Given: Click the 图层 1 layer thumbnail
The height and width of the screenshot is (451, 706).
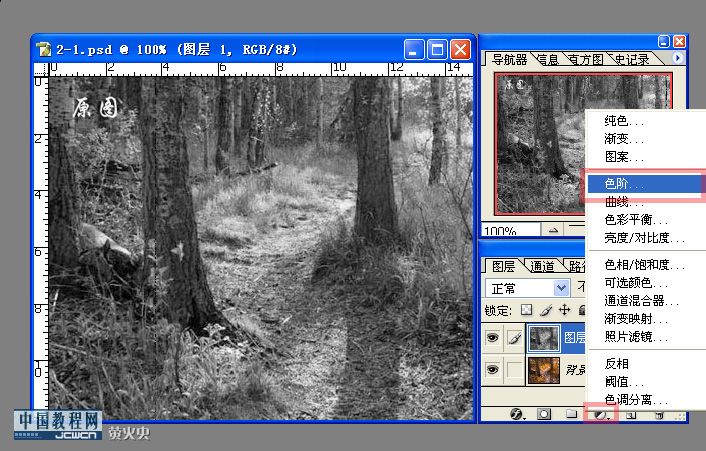Looking at the screenshot, I should click(x=543, y=338).
